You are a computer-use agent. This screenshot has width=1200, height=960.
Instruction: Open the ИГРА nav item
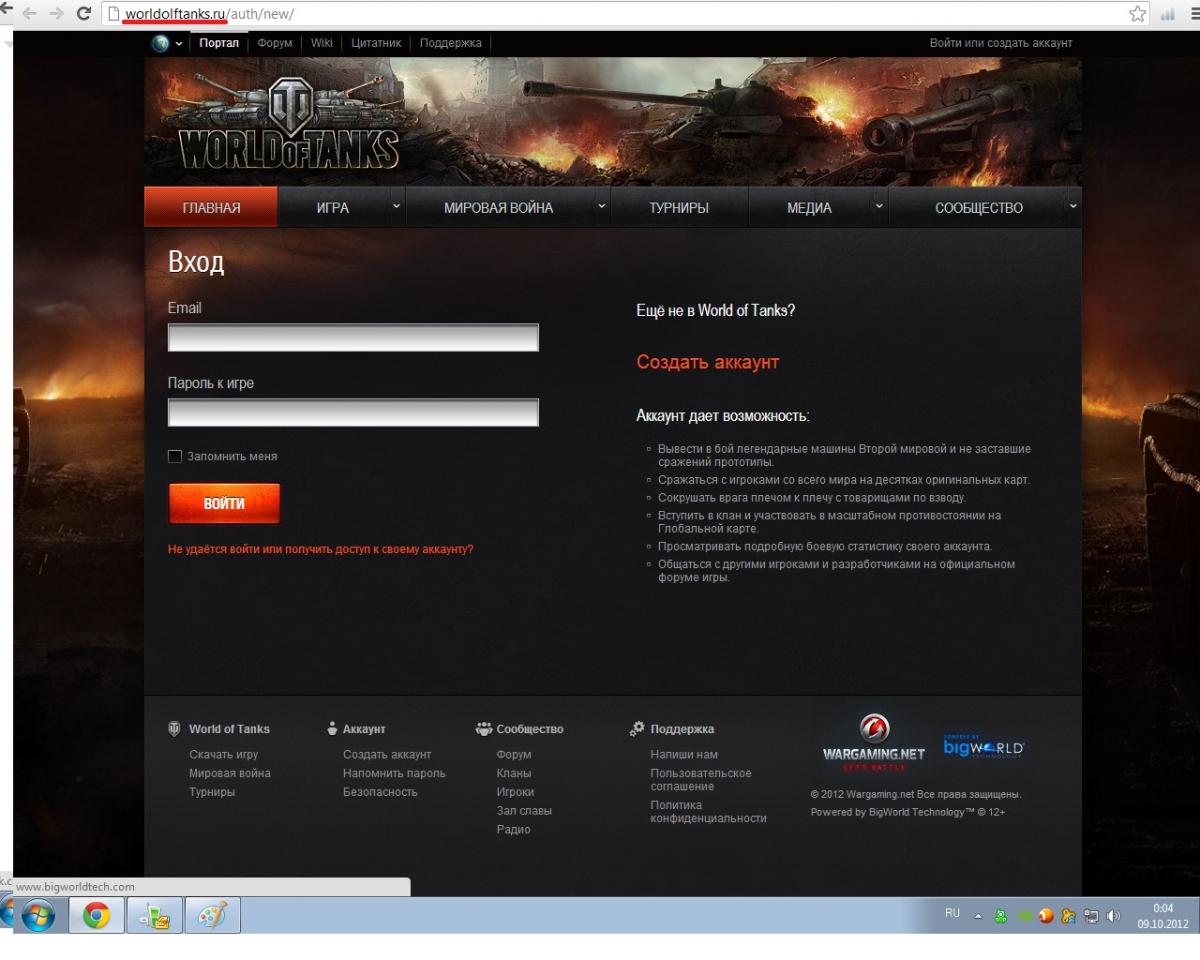(x=333, y=208)
